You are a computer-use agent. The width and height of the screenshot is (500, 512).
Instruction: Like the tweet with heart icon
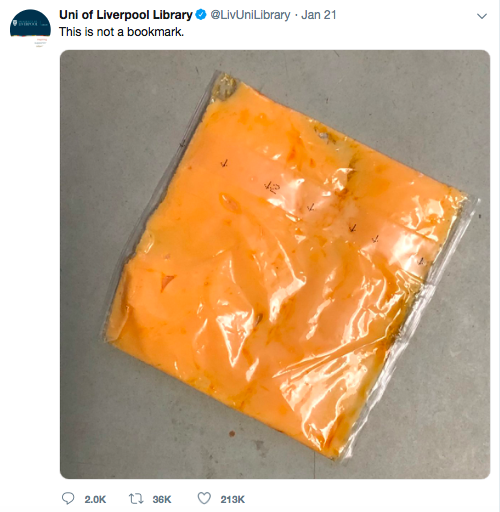(x=204, y=499)
